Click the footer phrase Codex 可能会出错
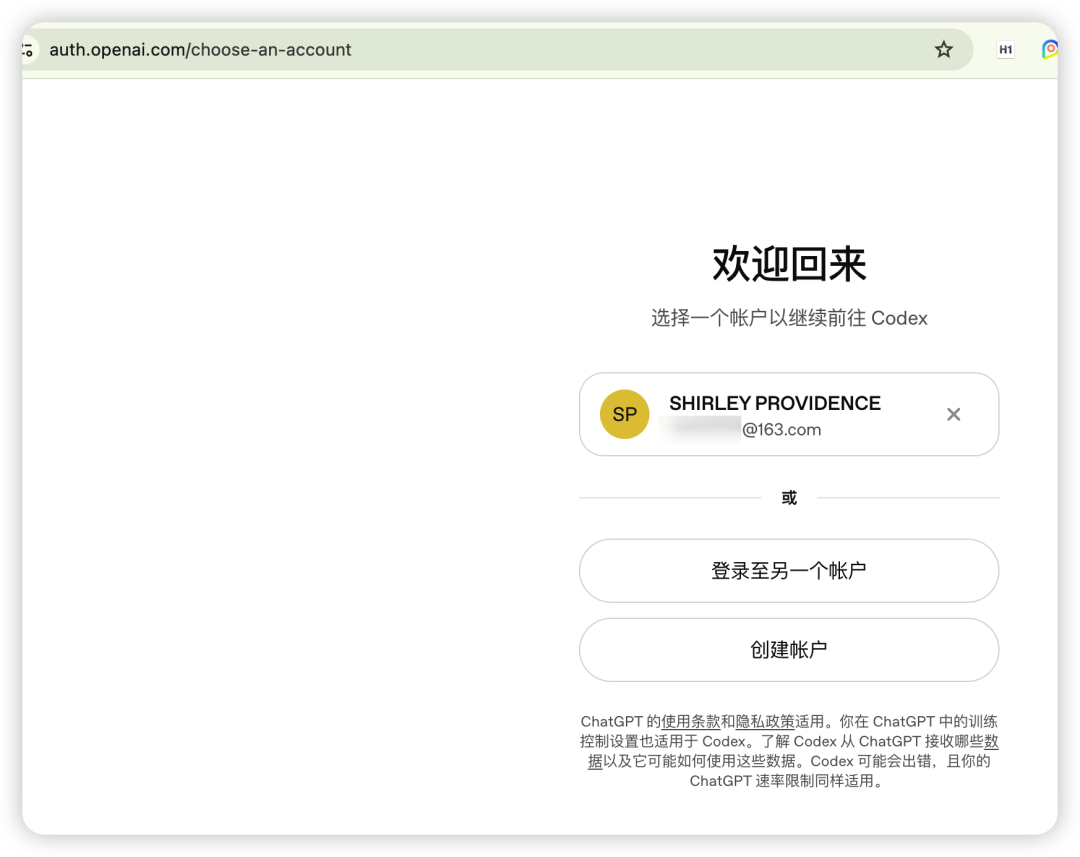Screen dimensions: 1080x857 point(871,761)
